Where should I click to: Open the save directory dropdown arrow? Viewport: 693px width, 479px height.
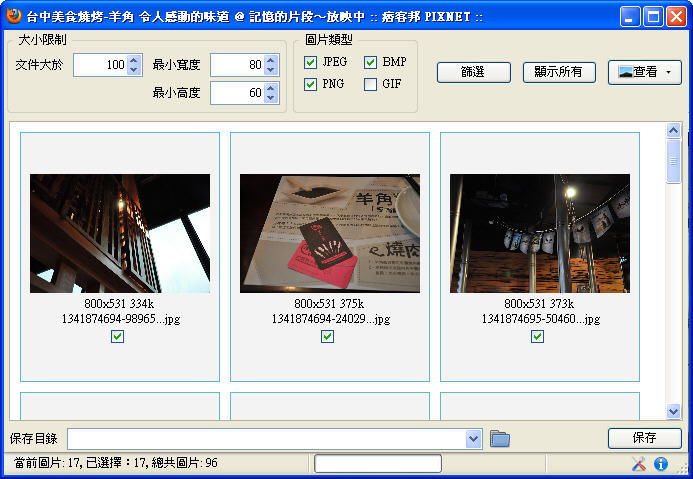(x=474, y=439)
